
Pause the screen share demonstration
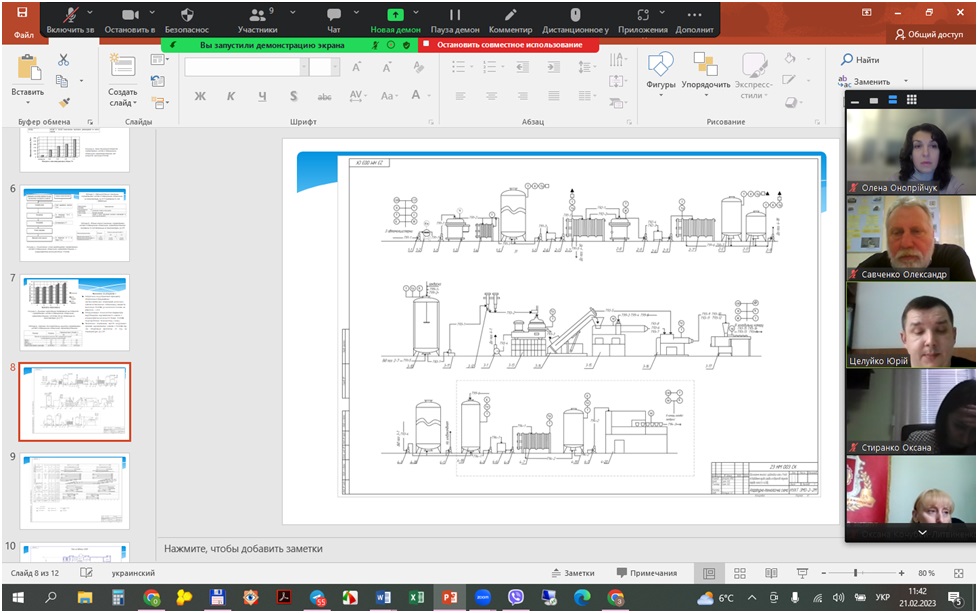pos(454,15)
